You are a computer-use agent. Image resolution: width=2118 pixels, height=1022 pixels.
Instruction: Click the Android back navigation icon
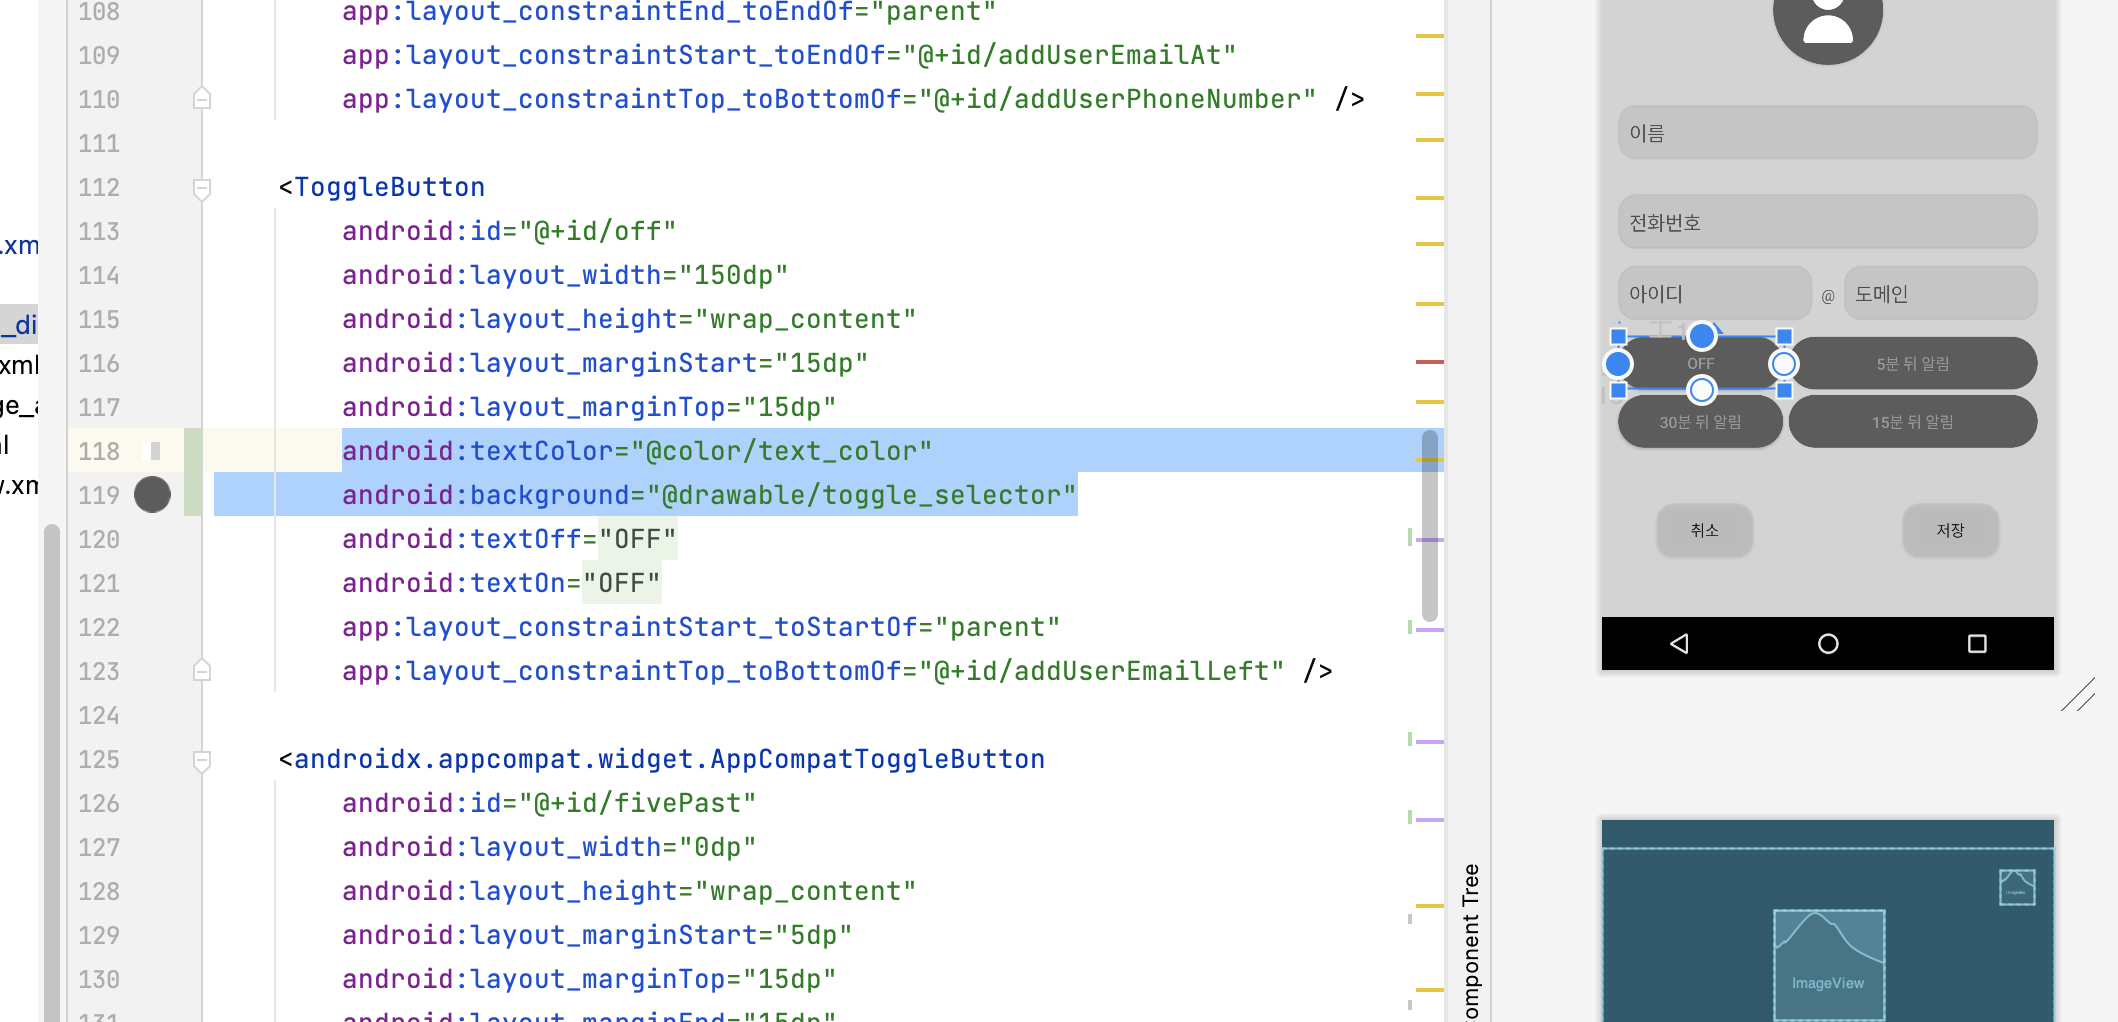(1679, 644)
